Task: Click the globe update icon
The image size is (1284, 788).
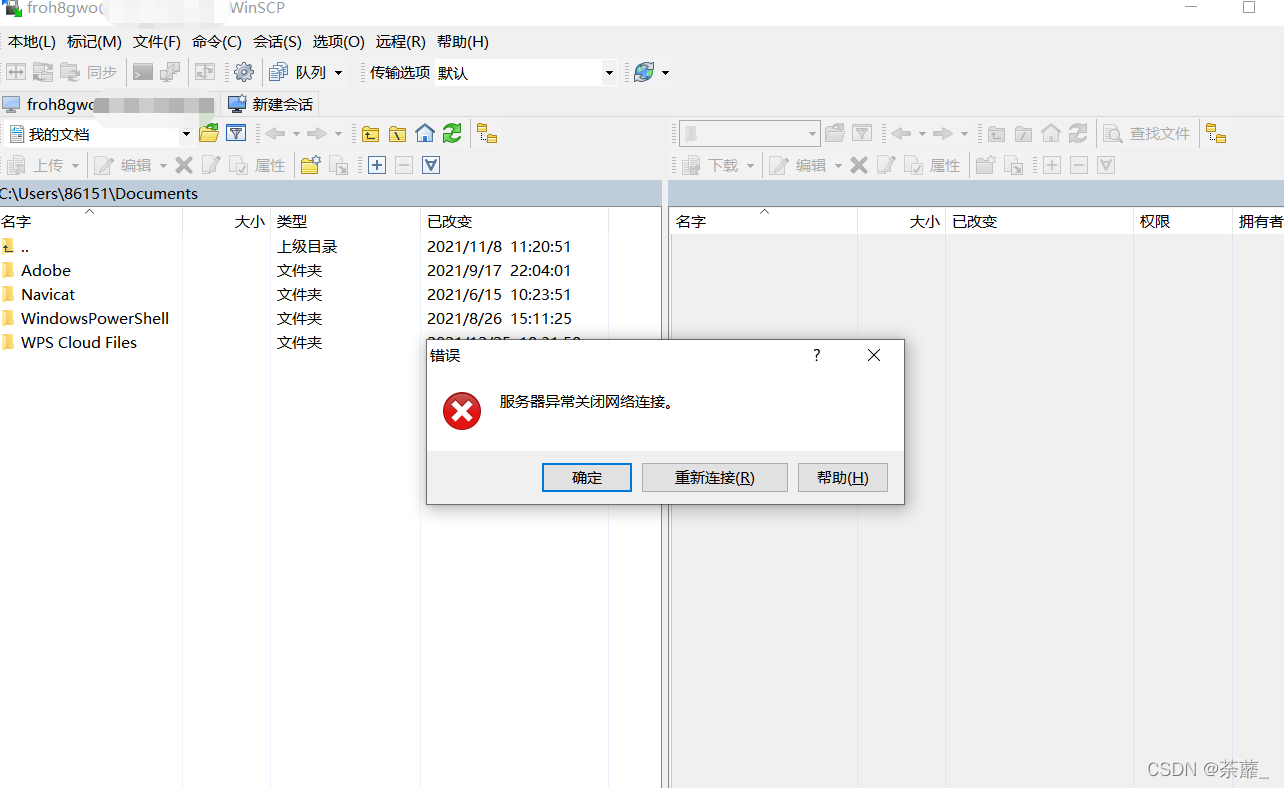Action: (x=644, y=72)
